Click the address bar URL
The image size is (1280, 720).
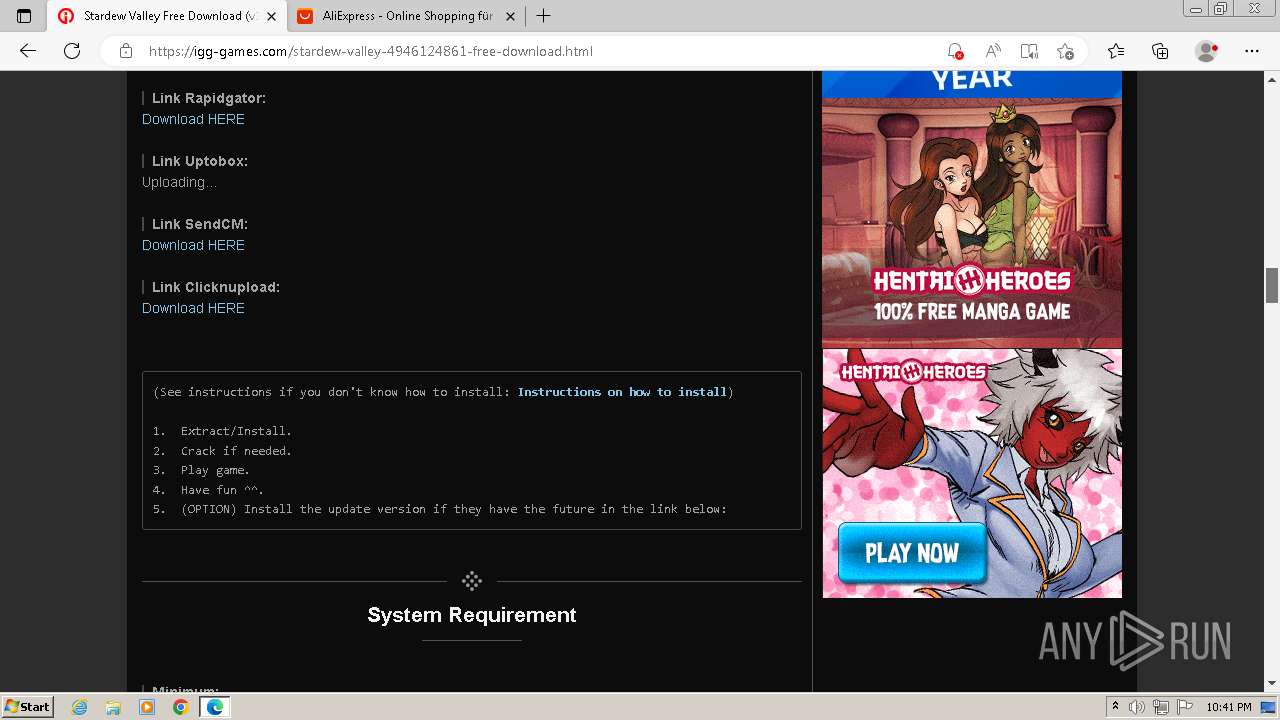pyautogui.click(x=371, y=51)
